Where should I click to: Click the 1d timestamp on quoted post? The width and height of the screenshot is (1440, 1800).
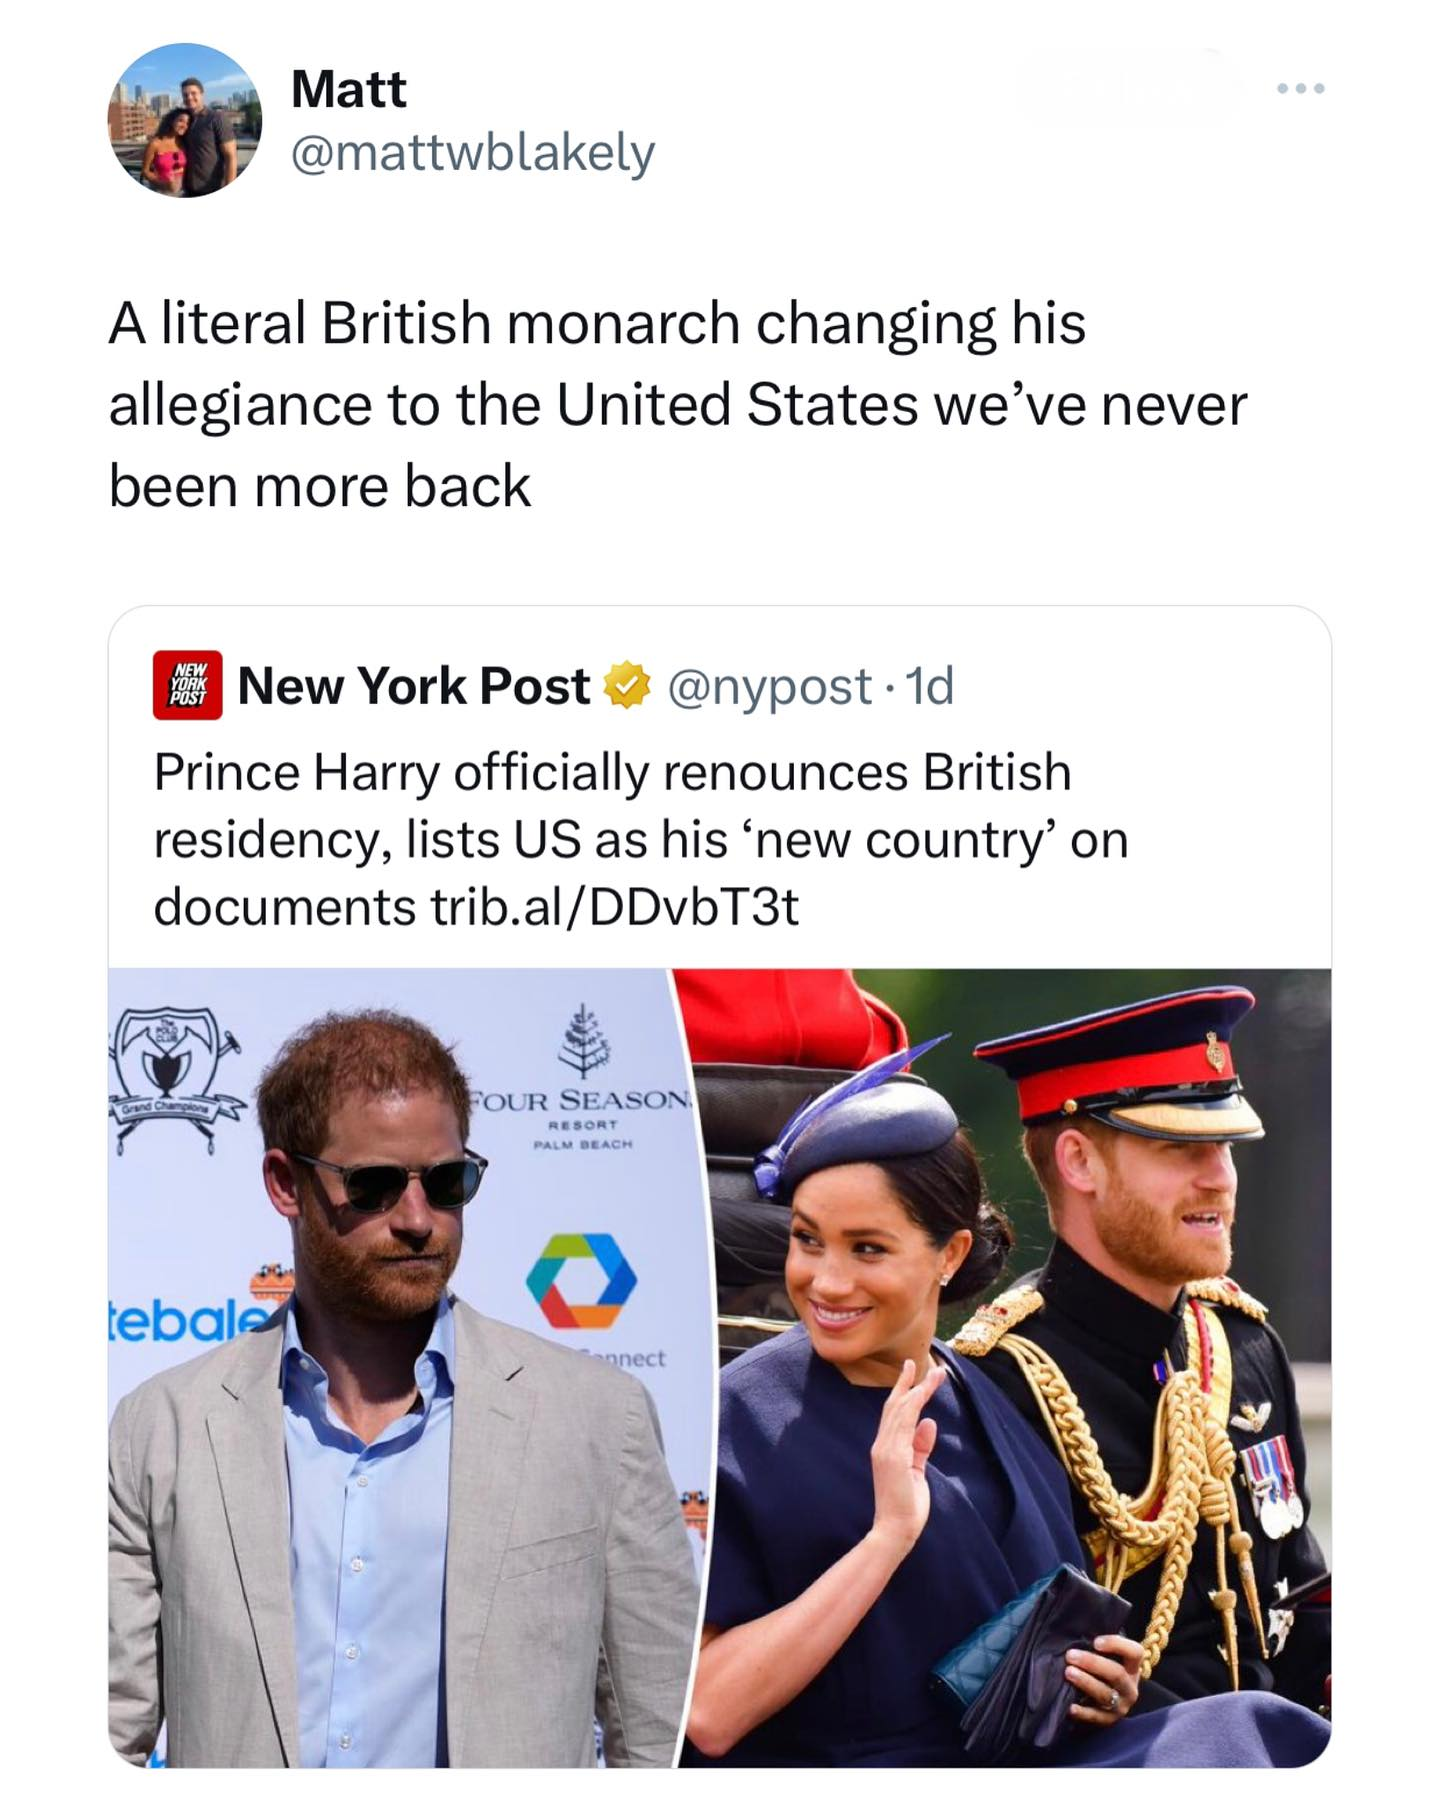929,686
